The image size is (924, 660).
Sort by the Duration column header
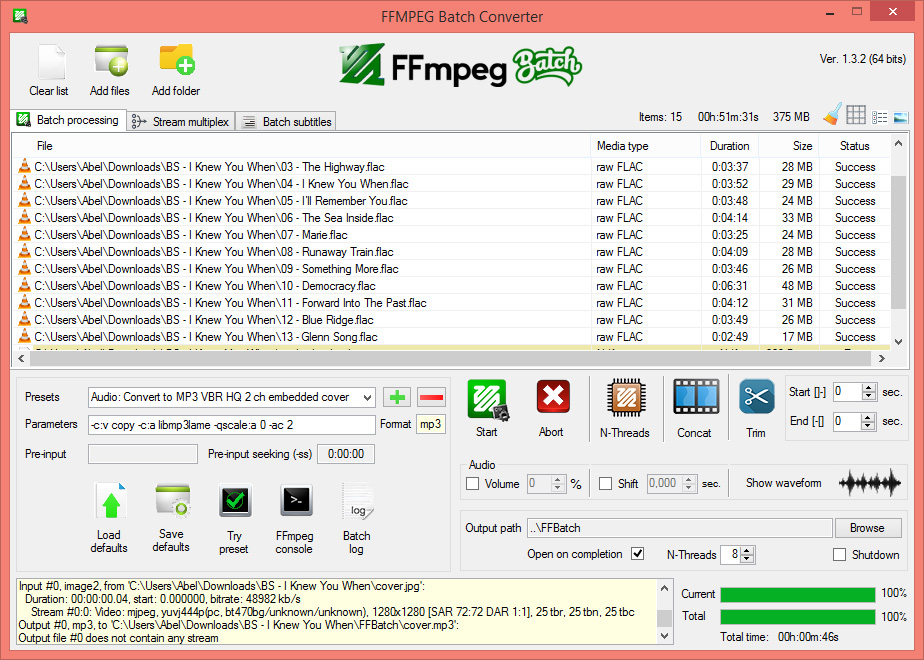729,146
